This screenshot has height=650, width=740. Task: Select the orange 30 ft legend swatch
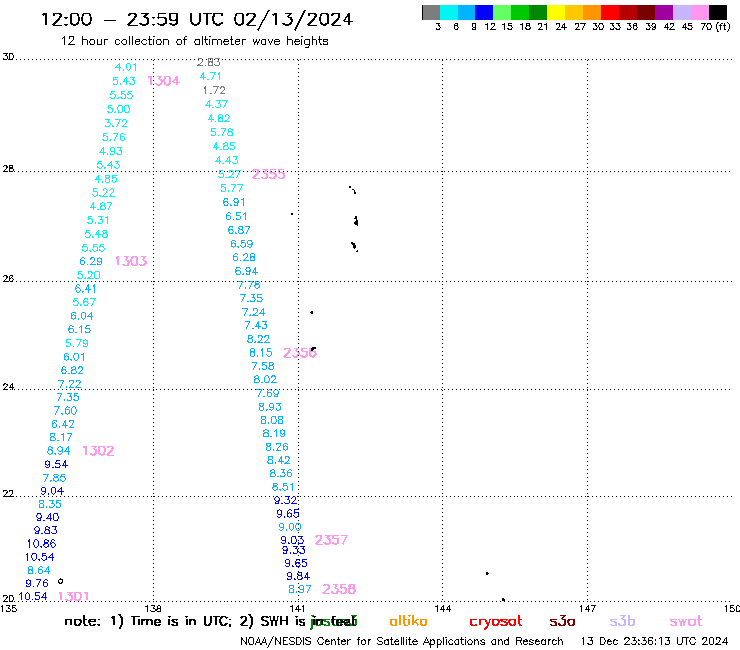tap(592, 12)
